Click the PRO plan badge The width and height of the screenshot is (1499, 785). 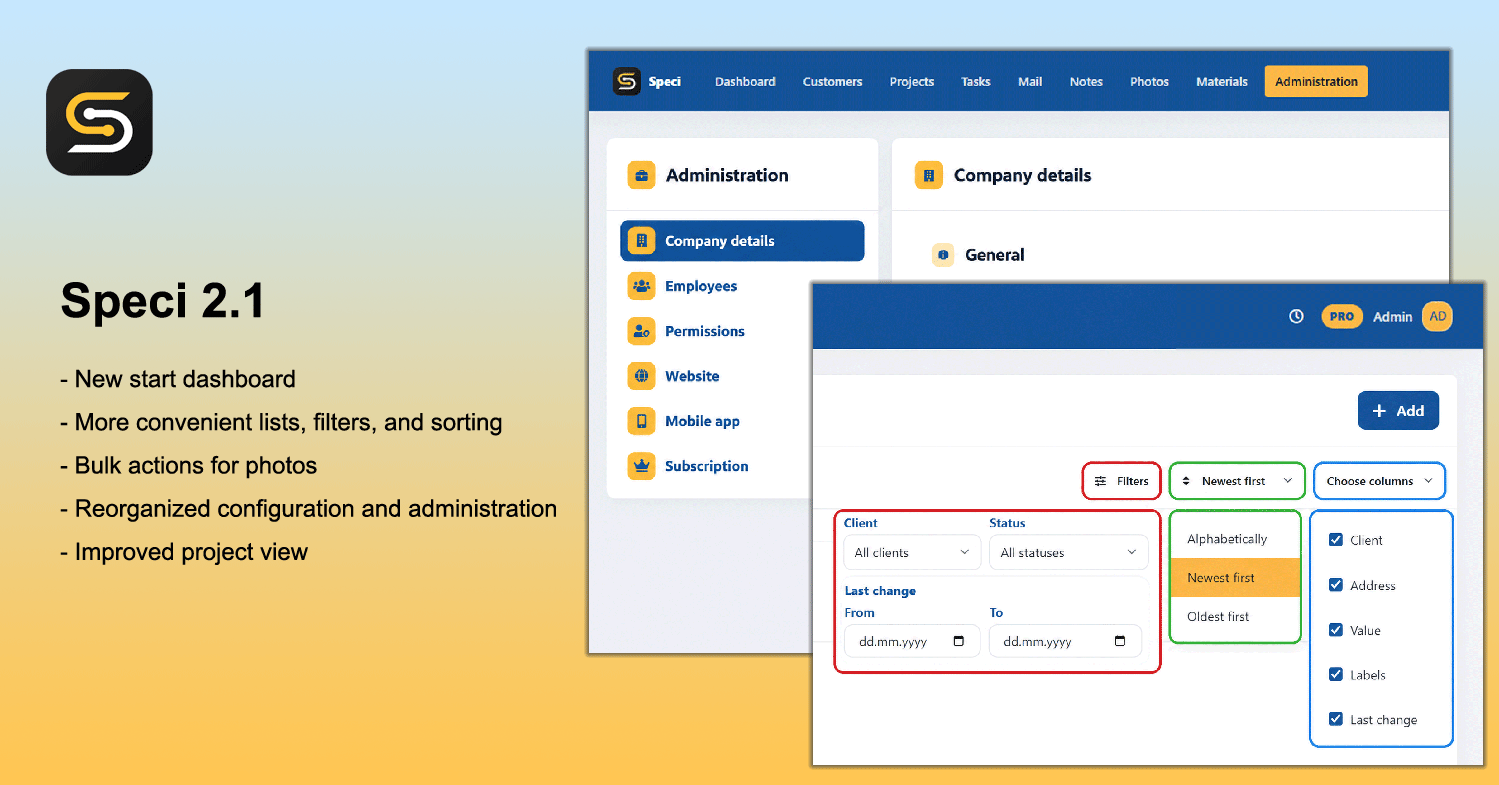point(1342,316)
